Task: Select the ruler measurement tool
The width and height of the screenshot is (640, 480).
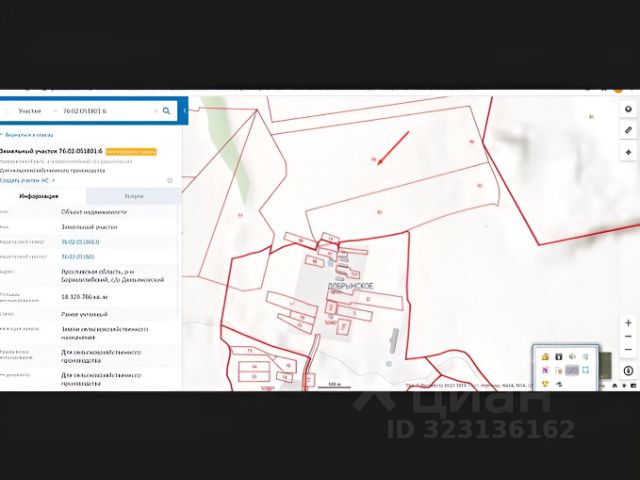Action: pos(628,130)
